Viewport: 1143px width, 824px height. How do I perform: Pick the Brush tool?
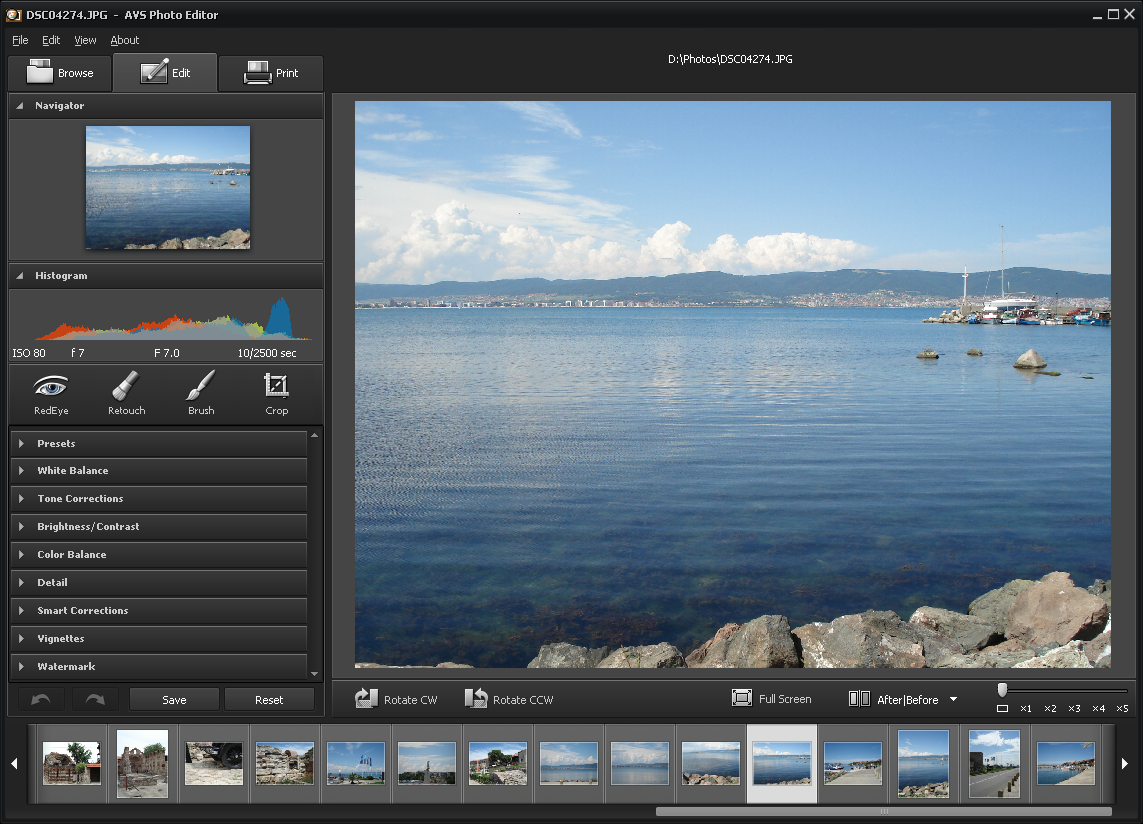click(201, 393)
